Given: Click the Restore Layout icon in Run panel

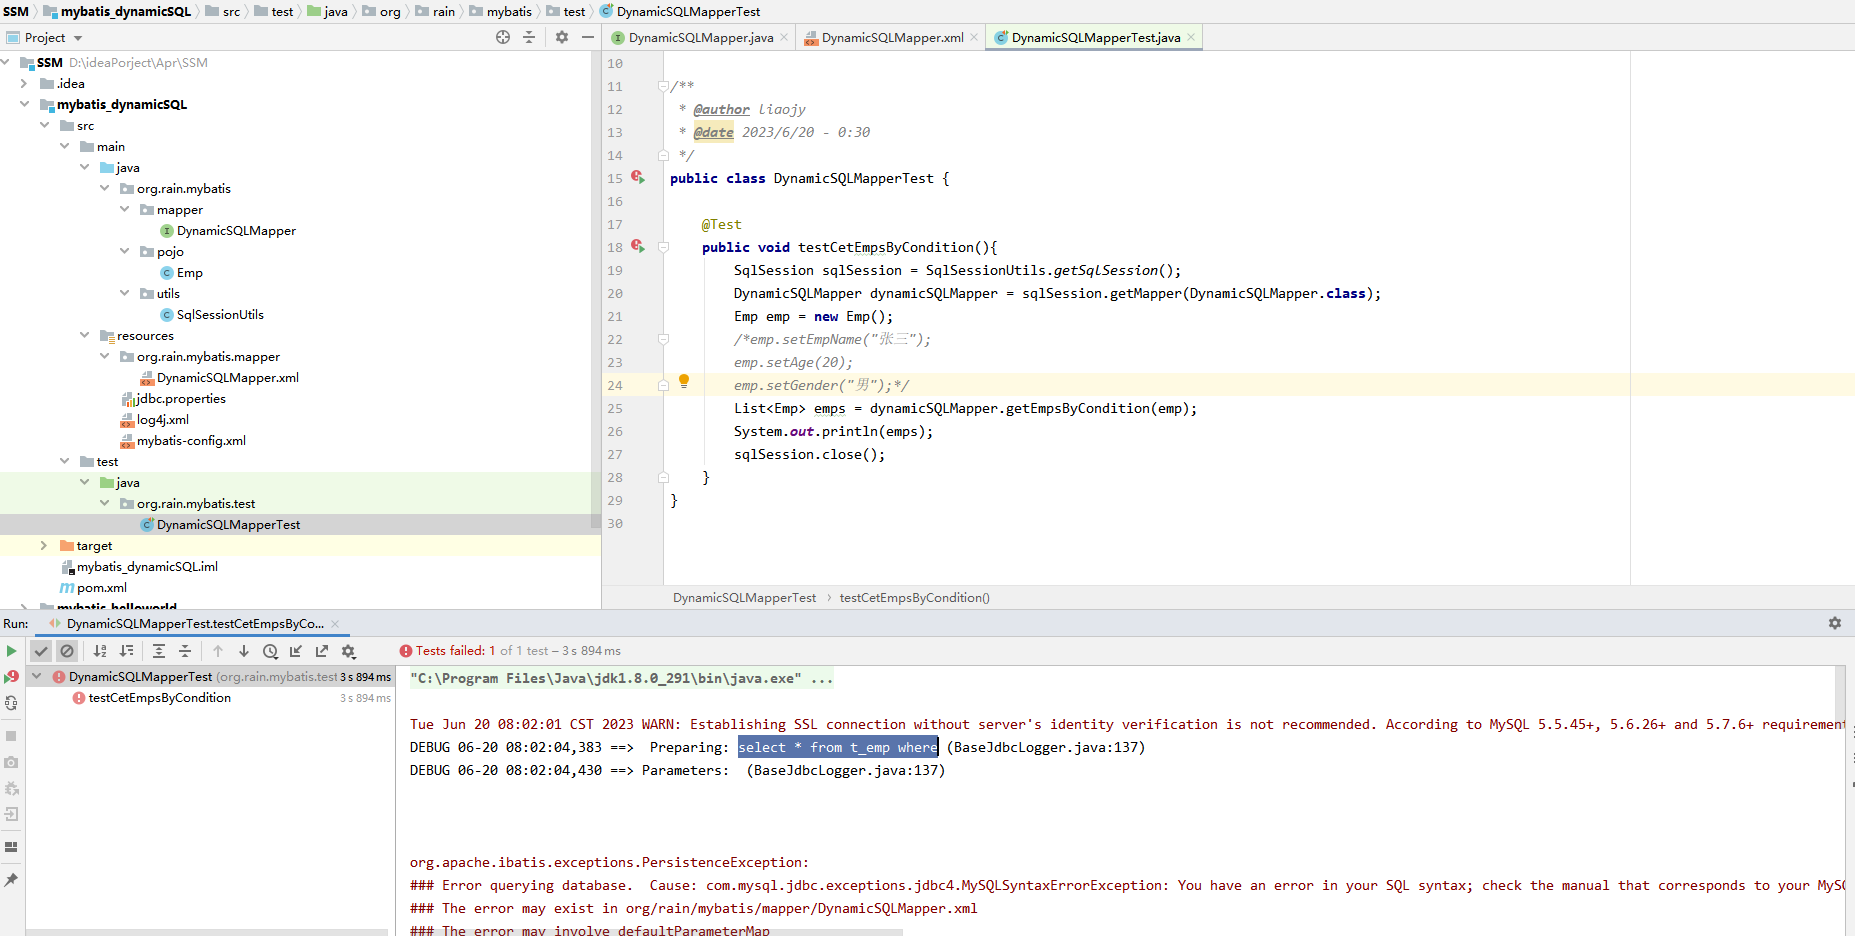Looking at the screenshot, I should point(11,847).
